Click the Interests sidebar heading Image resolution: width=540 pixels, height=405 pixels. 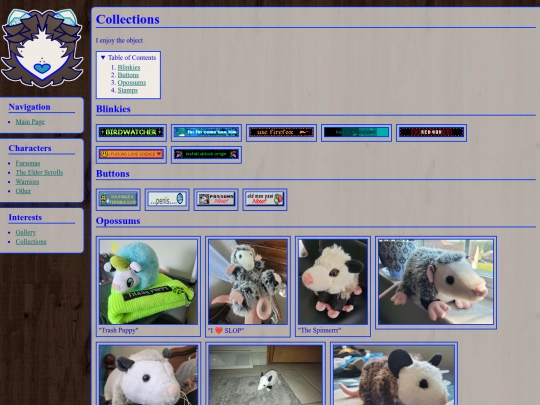[x=25, y=217]
